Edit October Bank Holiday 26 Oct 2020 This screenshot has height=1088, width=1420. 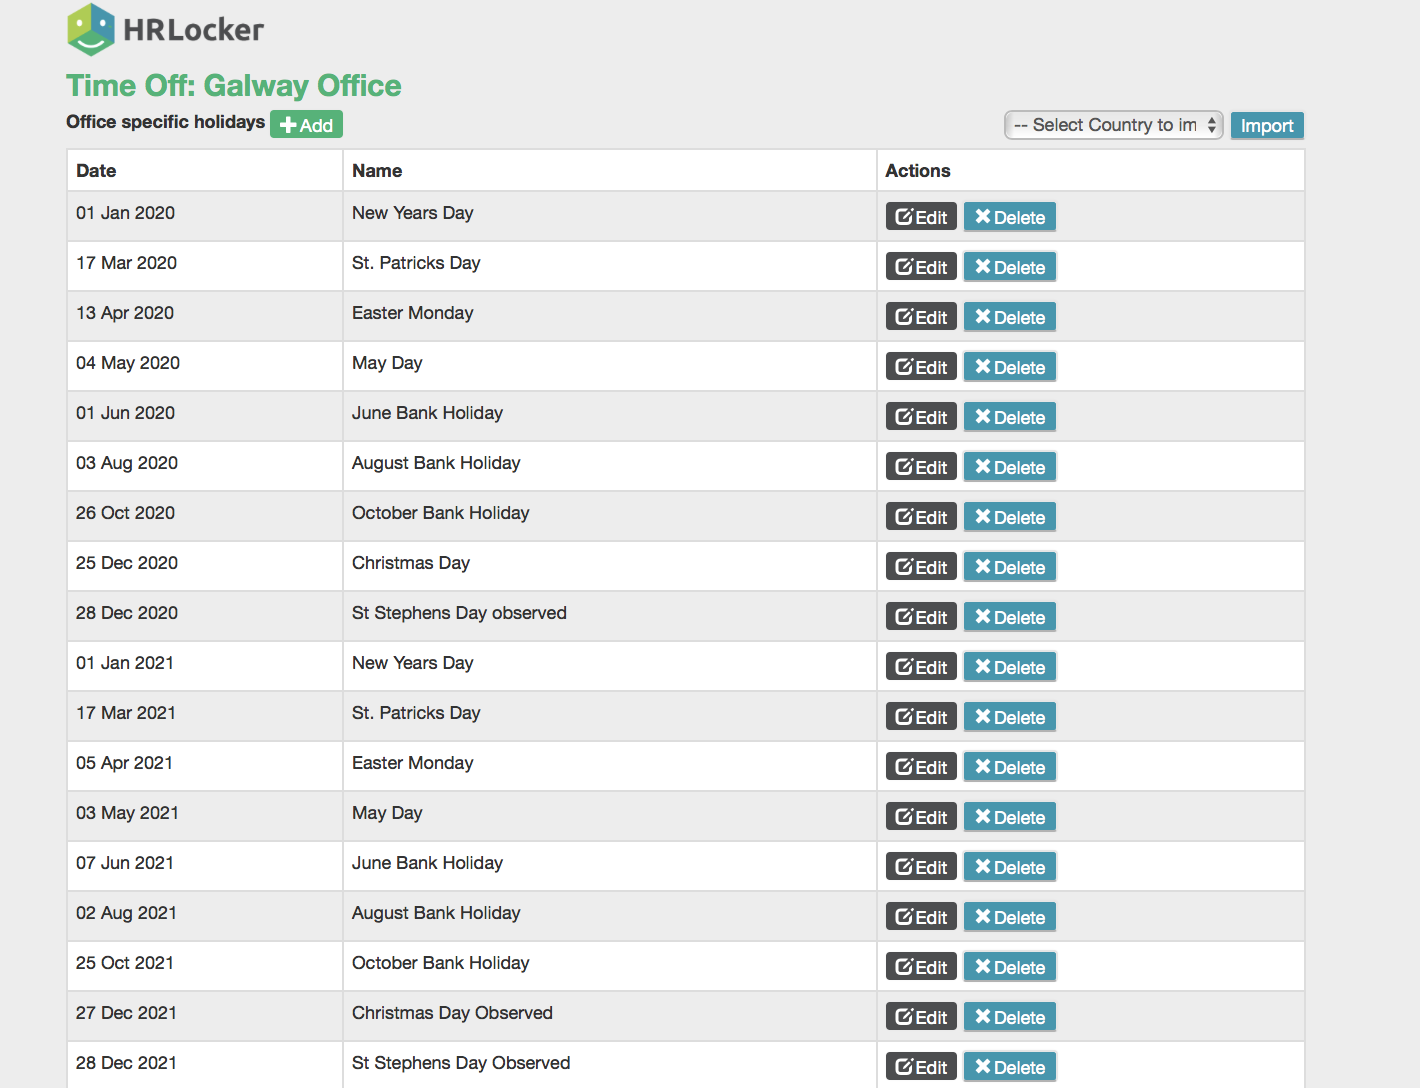pyautogui.click(x=921, y=517)
